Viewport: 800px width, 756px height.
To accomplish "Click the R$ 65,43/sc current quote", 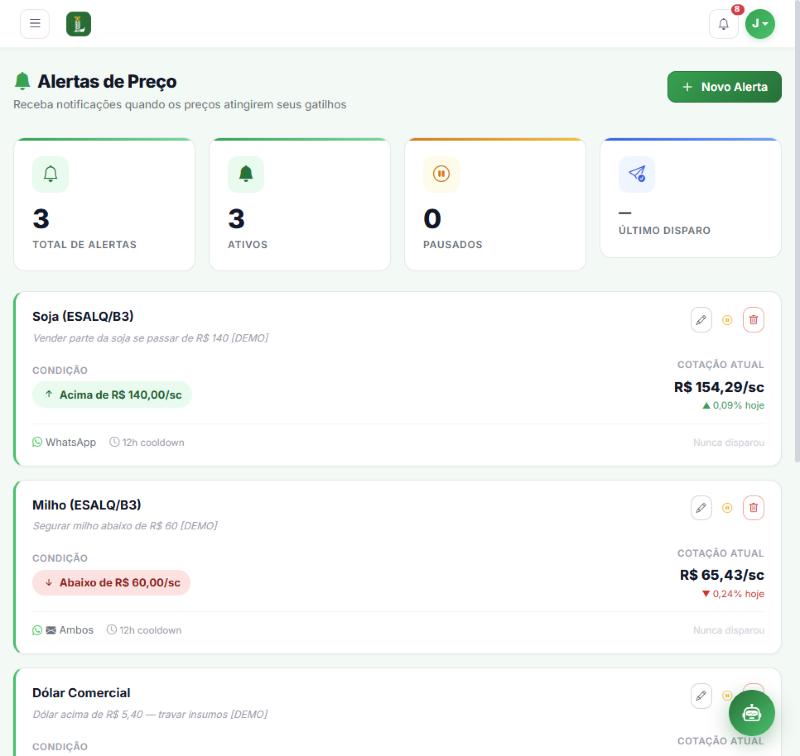I will (x=722, y=575).
